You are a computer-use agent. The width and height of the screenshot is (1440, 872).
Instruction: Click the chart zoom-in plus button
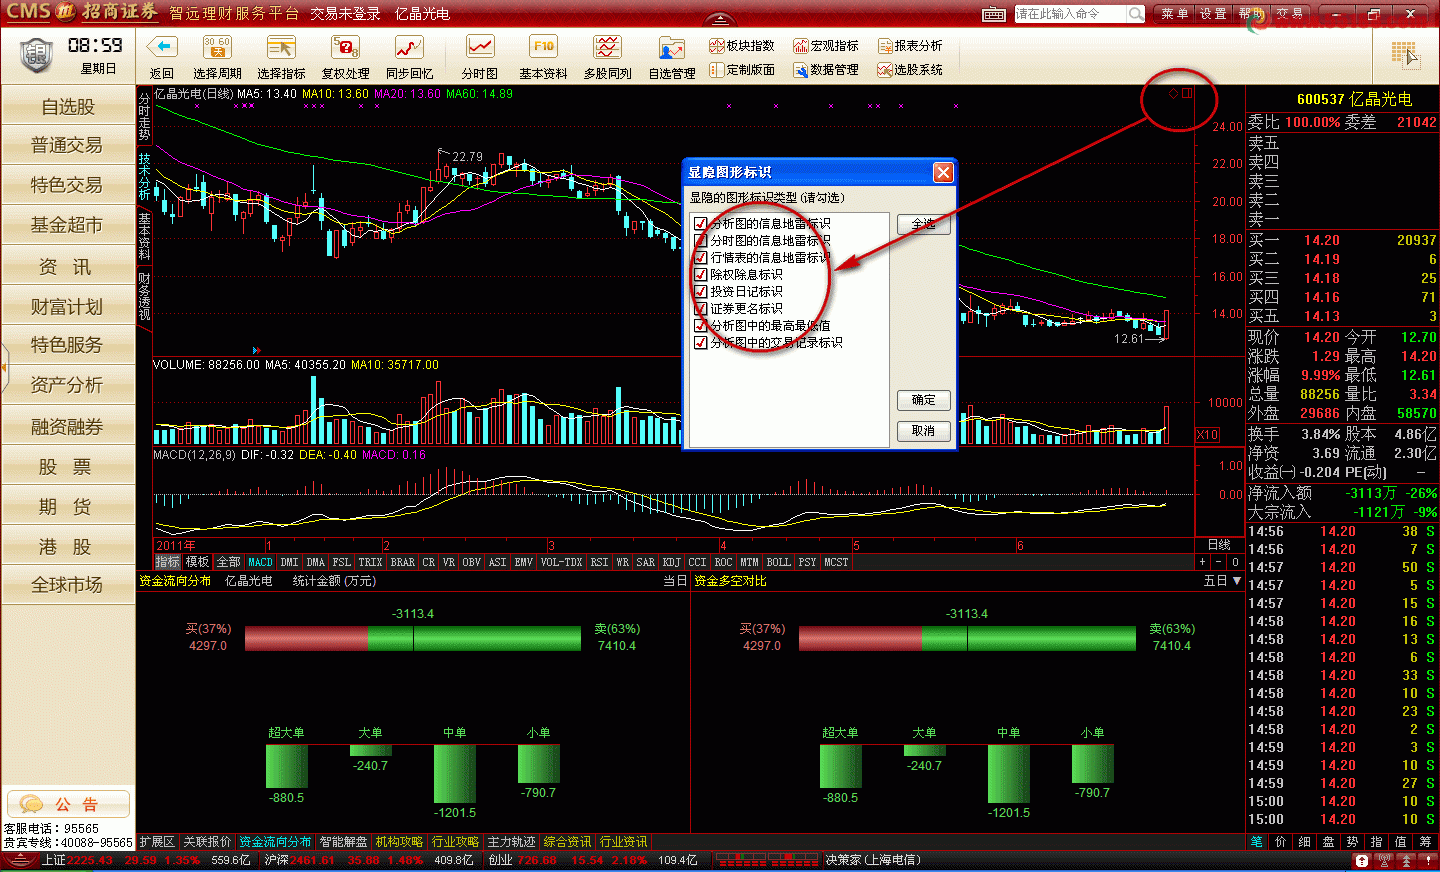point(1203,562)
